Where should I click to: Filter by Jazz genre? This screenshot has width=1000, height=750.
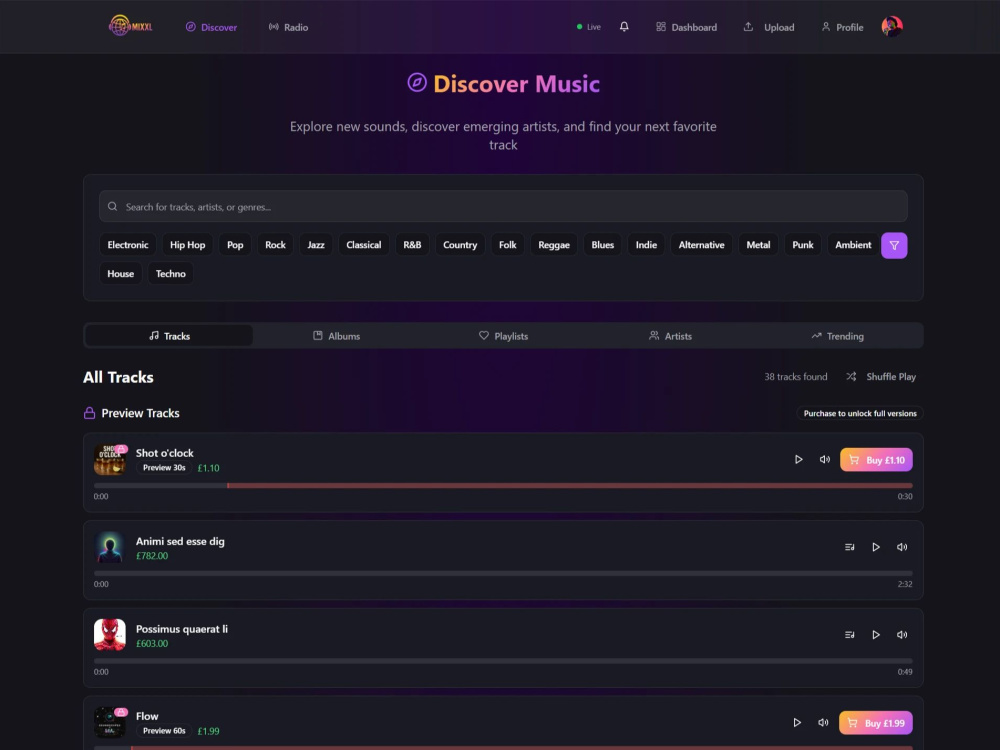pos(316,245)
